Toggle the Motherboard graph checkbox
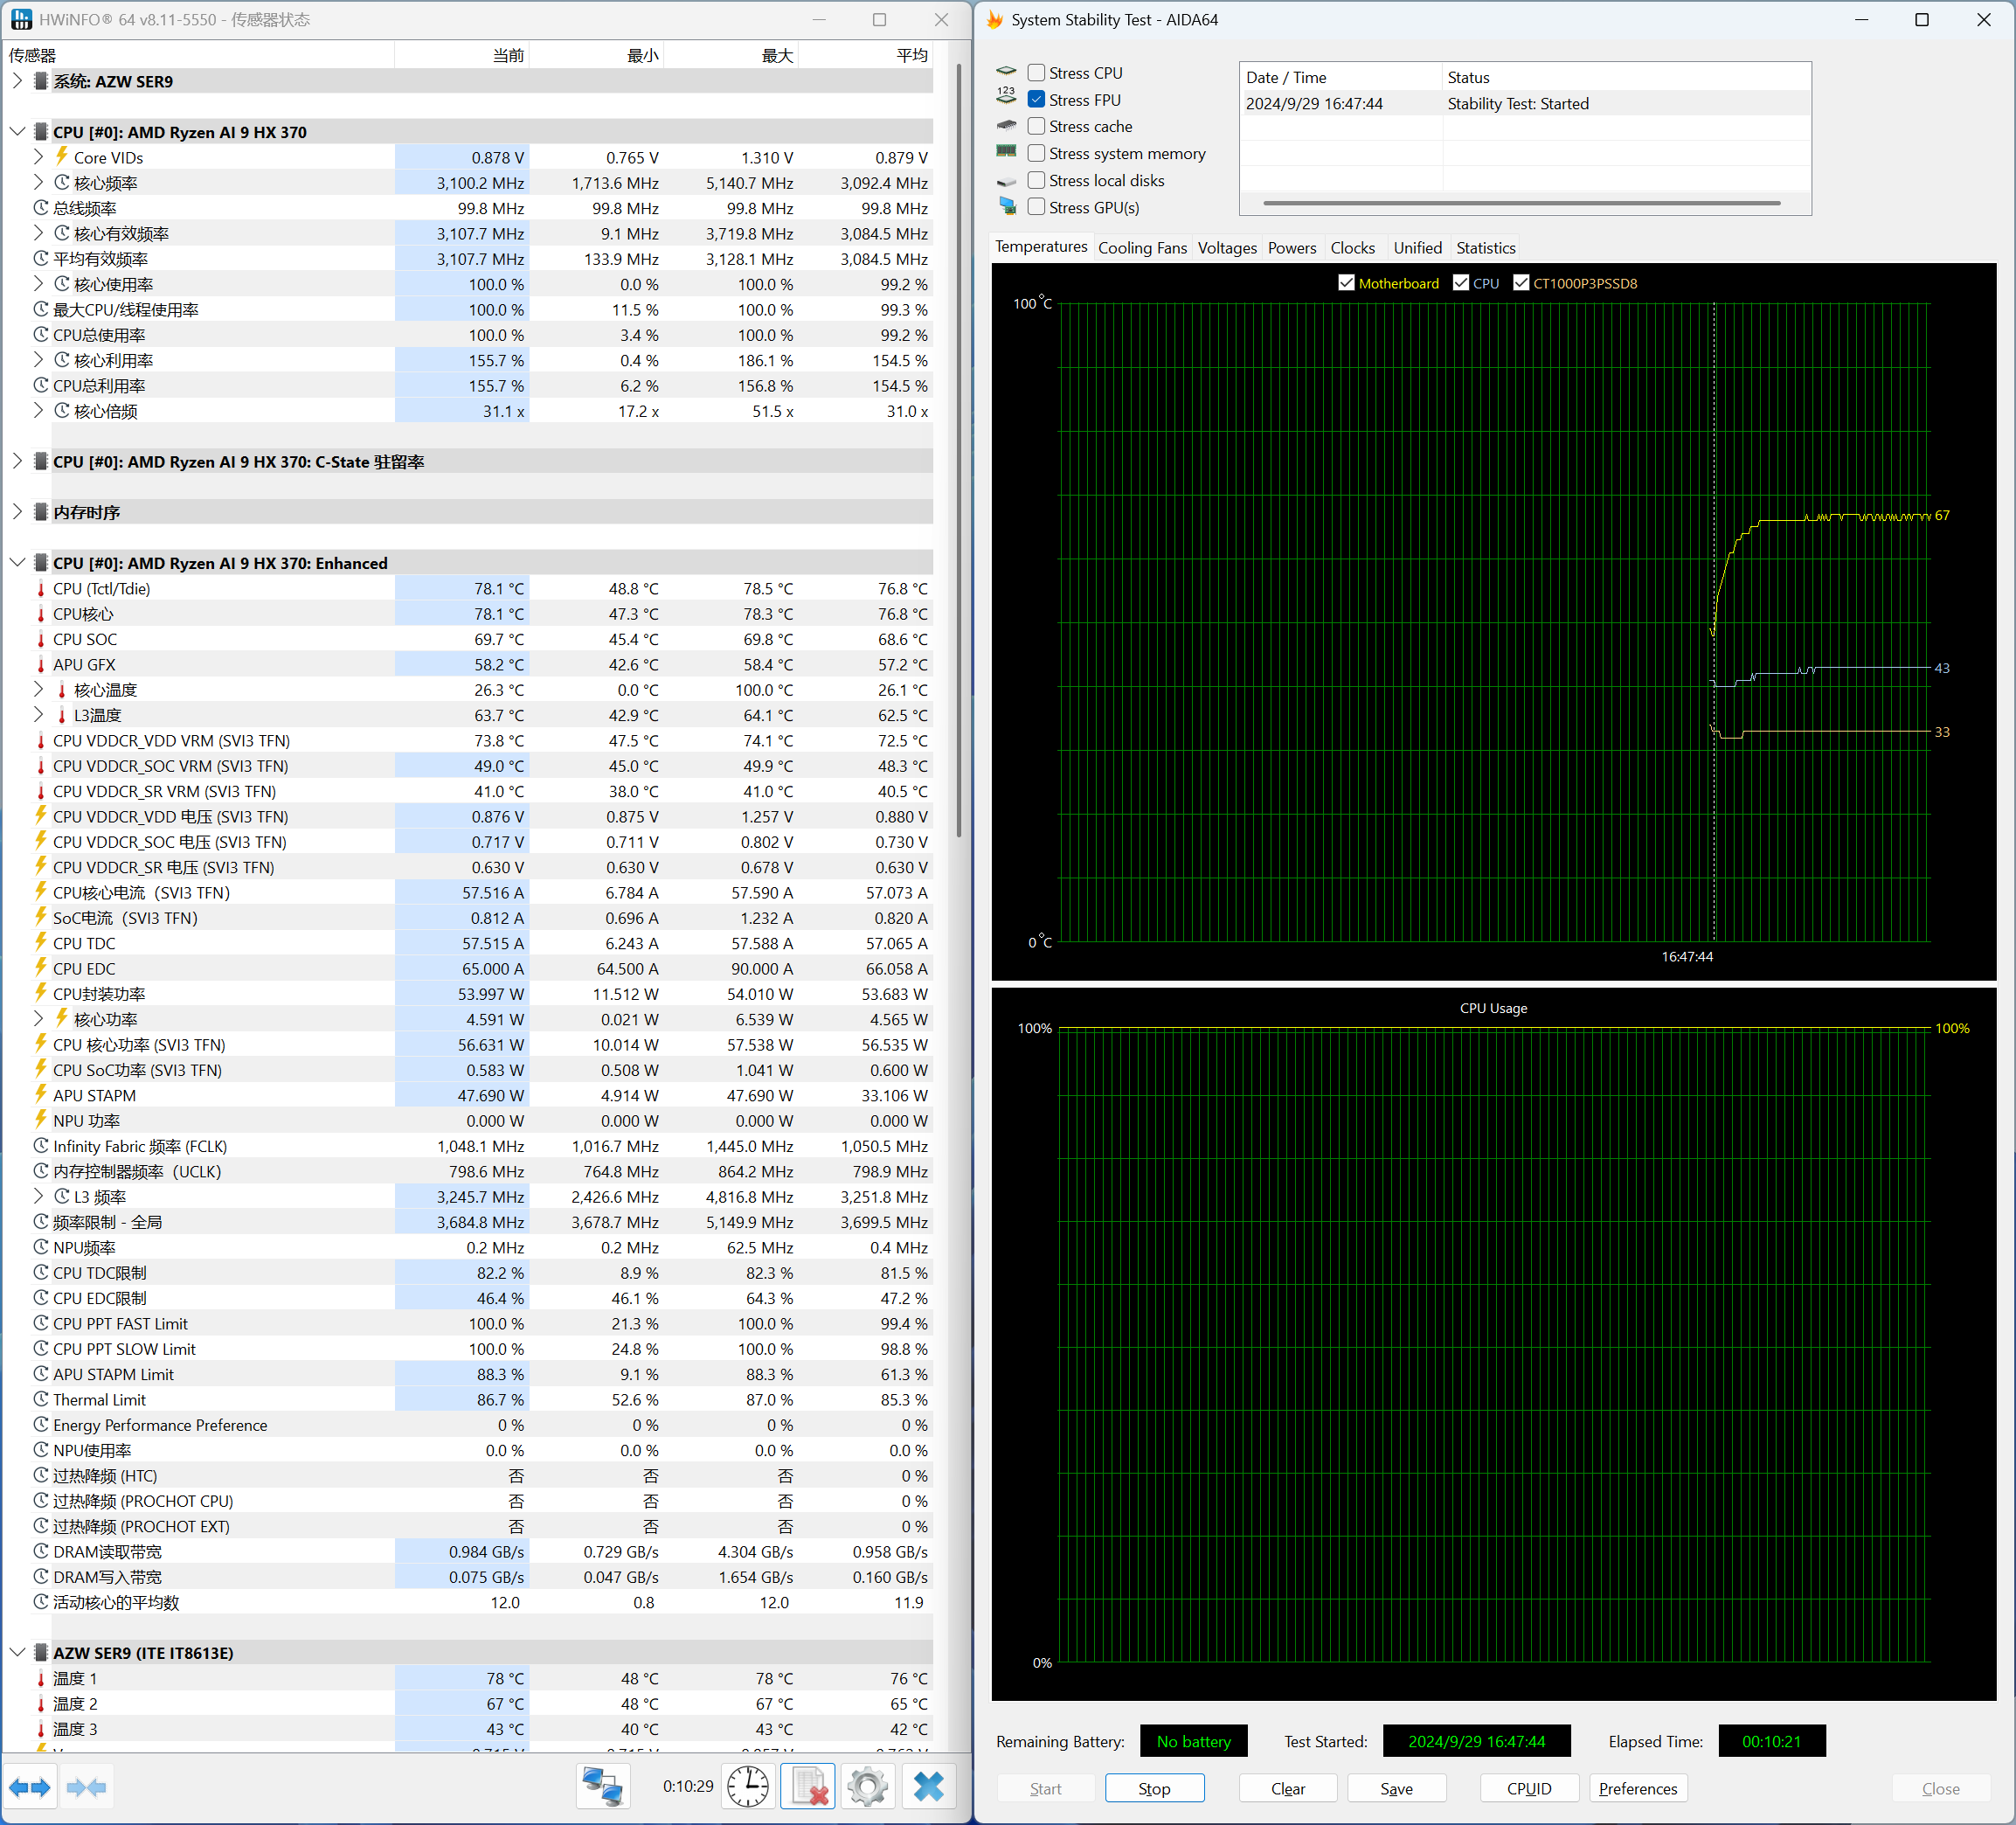Viewport: 2016px width, 1825px height. [1346, 283]
